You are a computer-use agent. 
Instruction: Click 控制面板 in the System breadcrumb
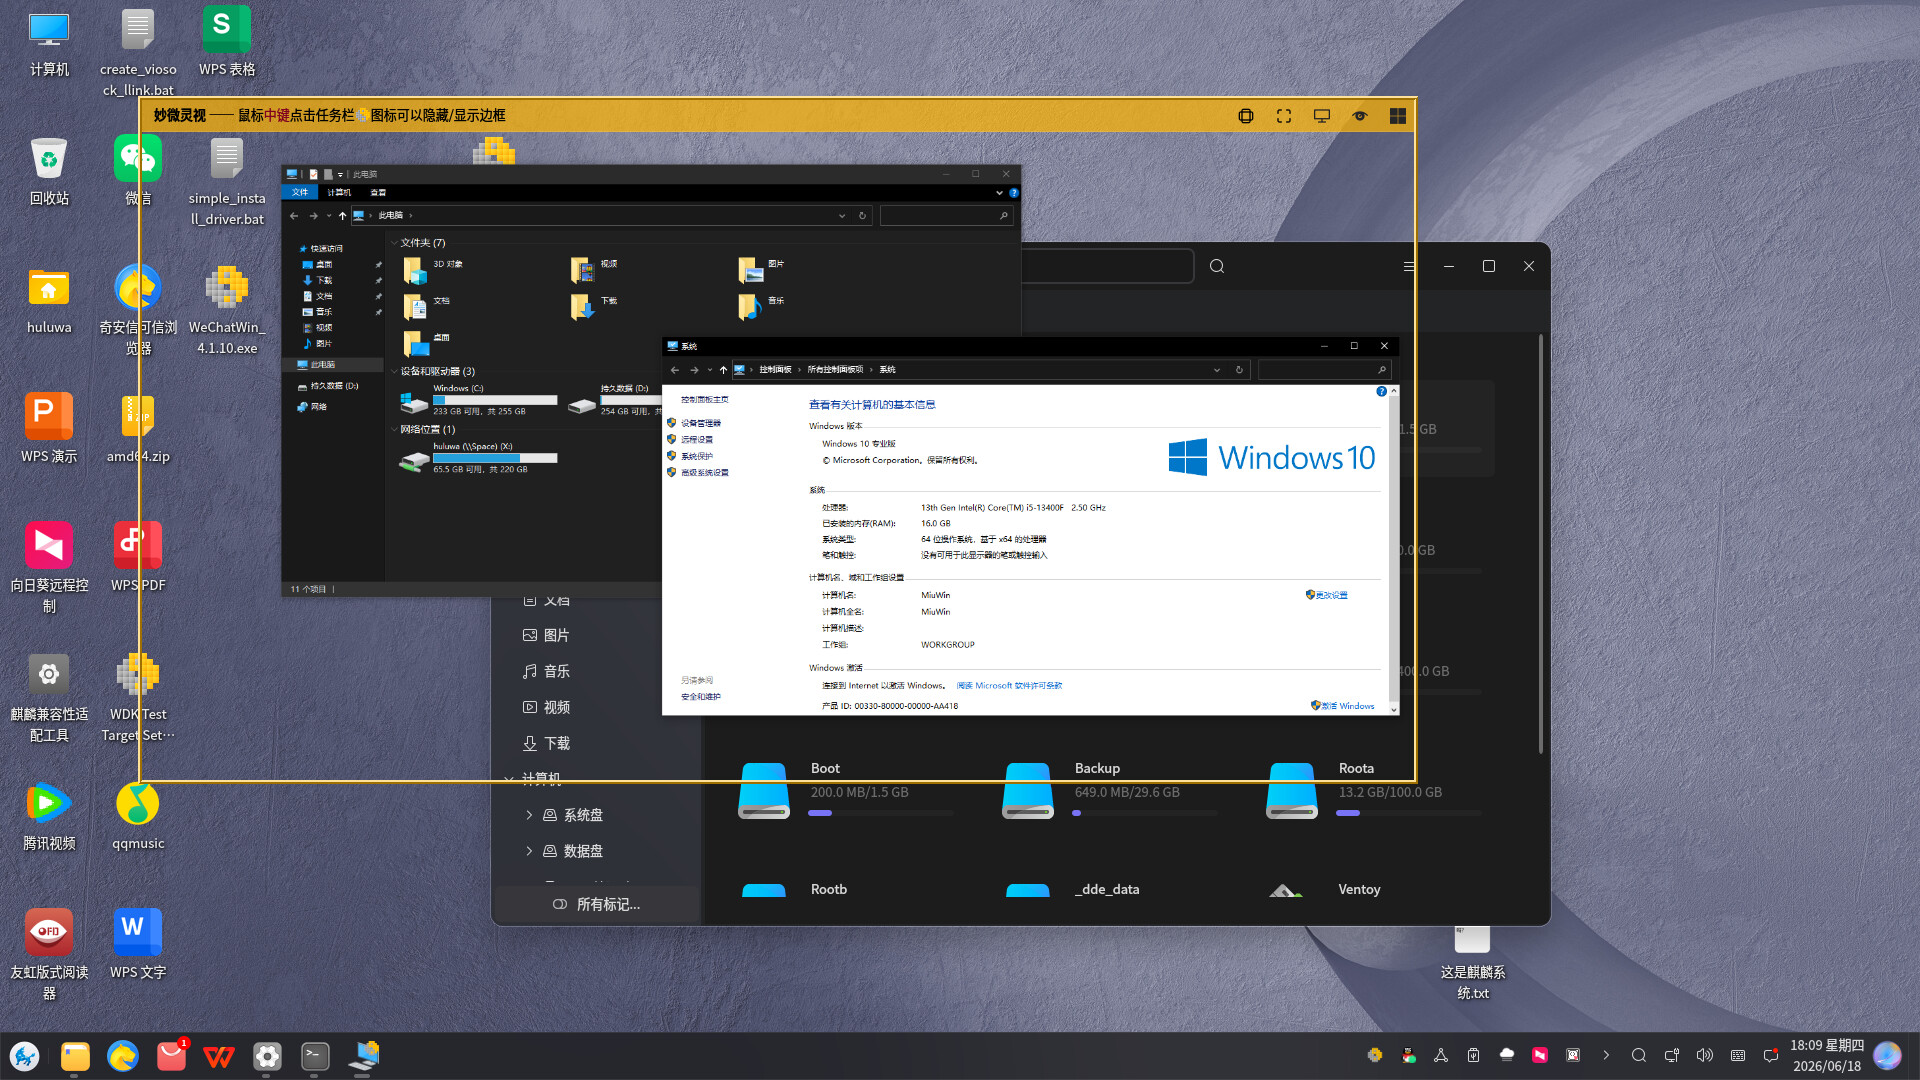[775, 369]
